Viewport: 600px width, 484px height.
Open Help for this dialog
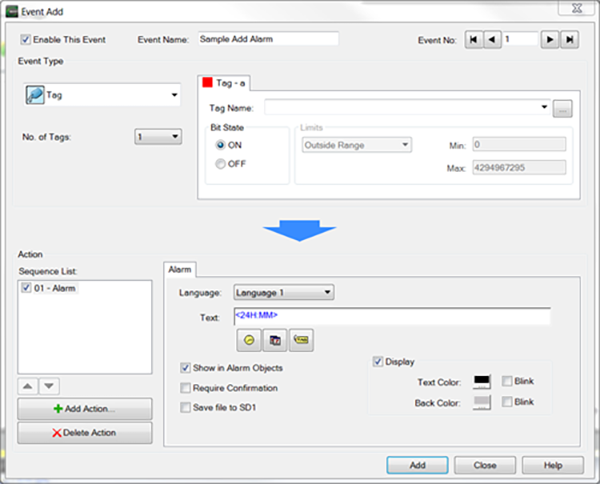(553, 465)
